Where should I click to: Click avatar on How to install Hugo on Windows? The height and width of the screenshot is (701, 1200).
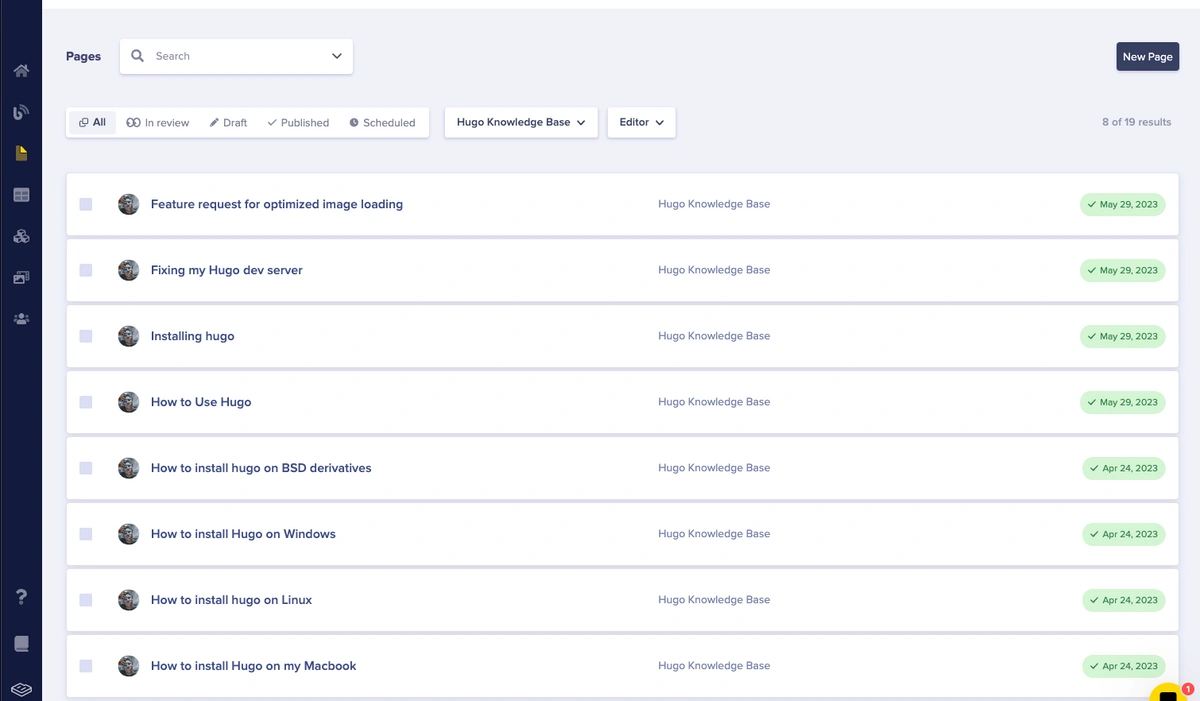[128, 534]
